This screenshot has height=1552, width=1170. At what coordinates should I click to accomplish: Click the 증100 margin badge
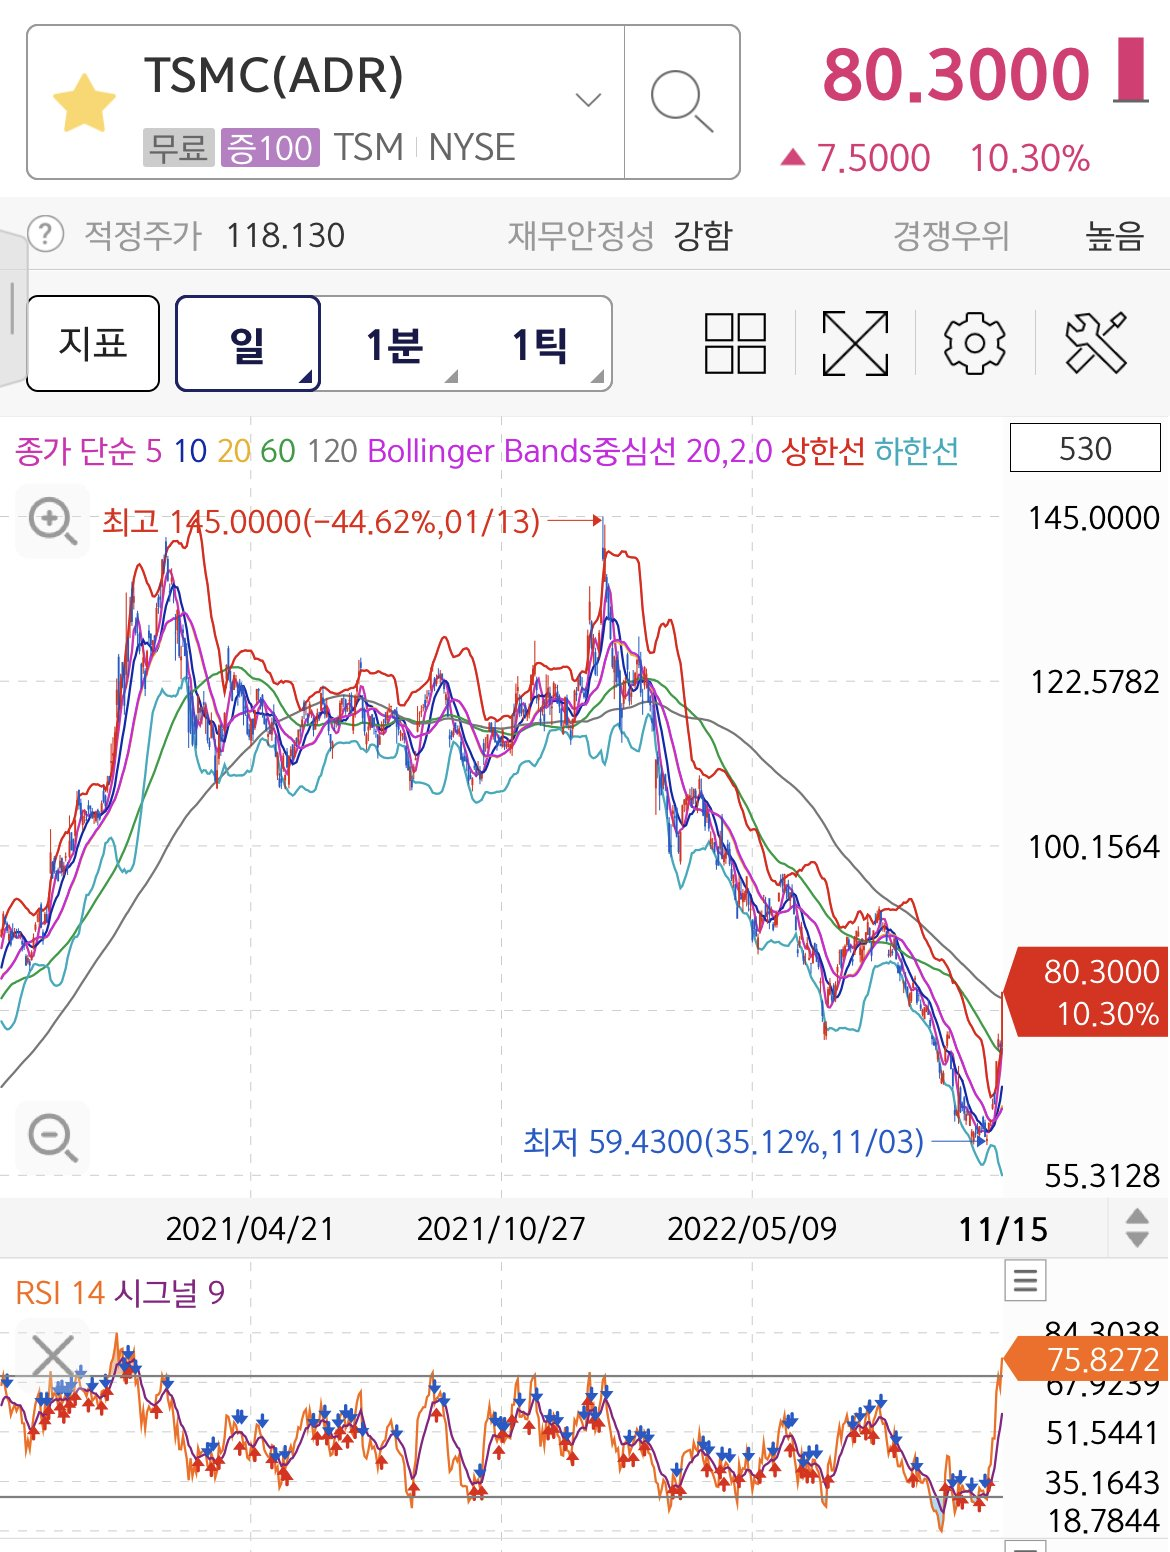(x=270, y=148)
